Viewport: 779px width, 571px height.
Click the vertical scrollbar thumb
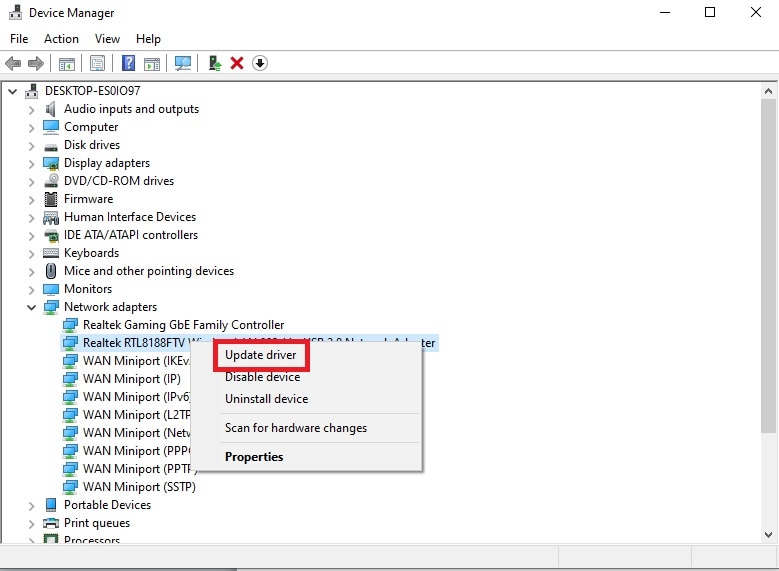(768, 266)
